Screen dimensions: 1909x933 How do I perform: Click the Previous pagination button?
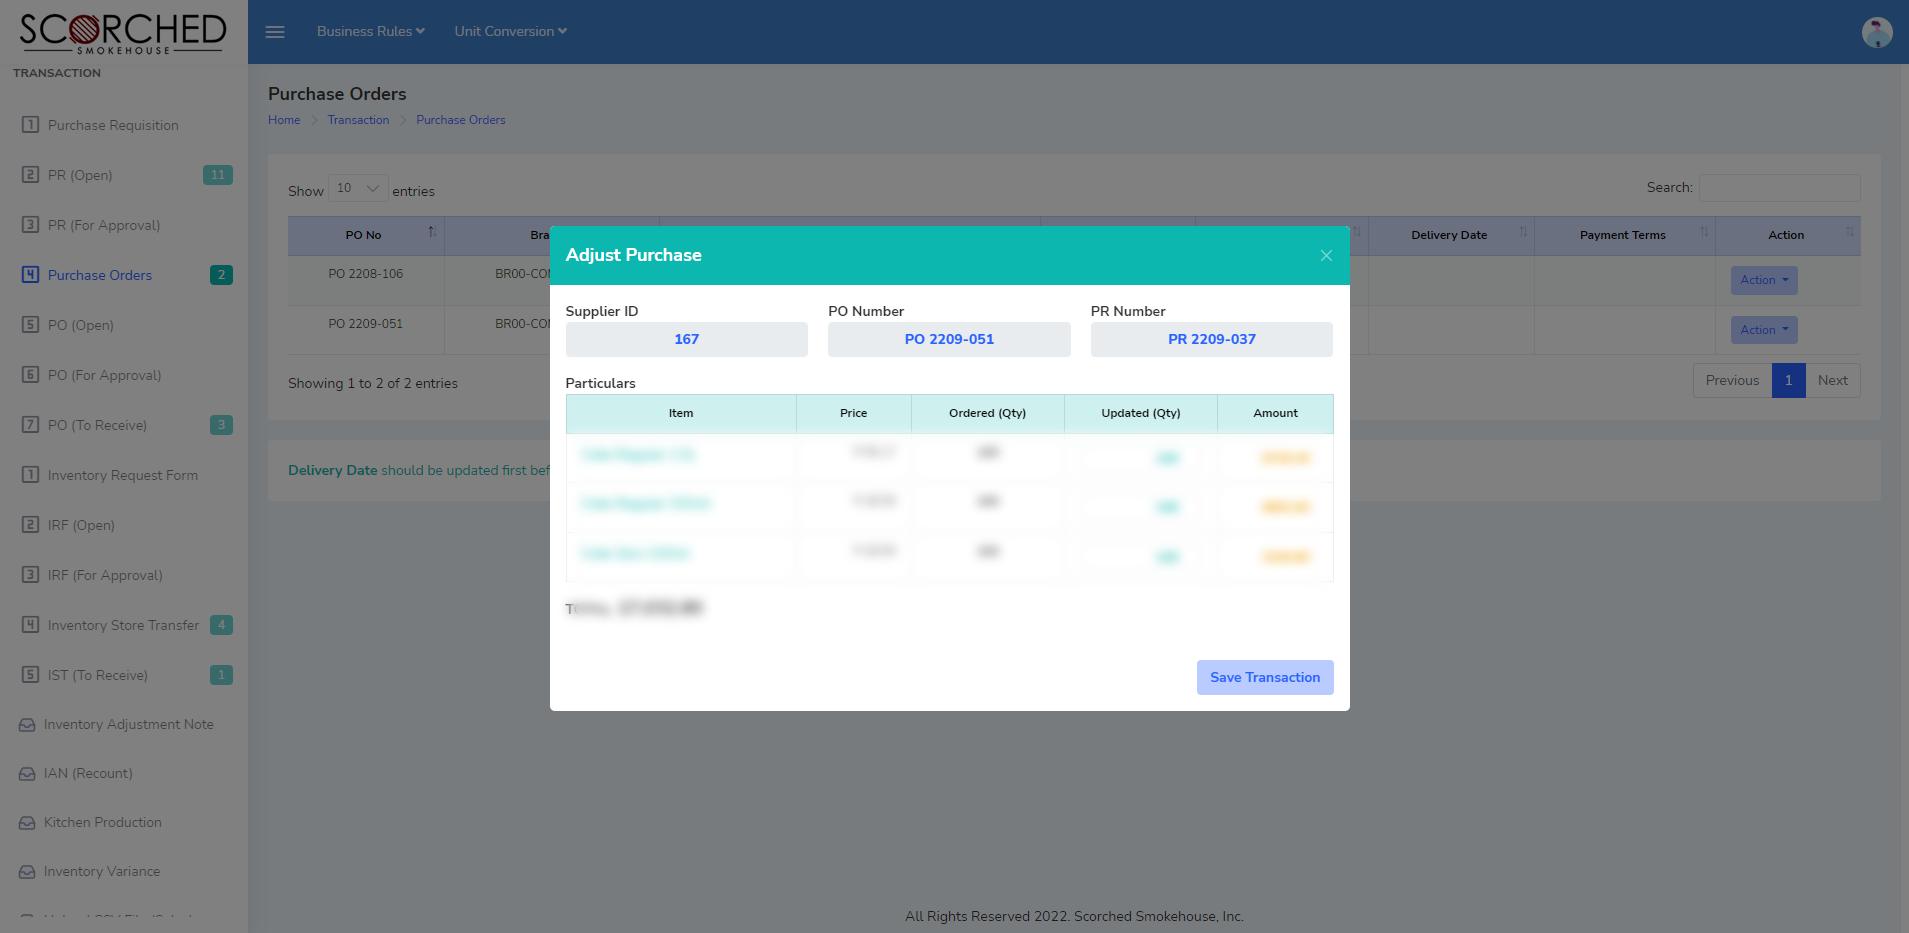click(1732, 380)
